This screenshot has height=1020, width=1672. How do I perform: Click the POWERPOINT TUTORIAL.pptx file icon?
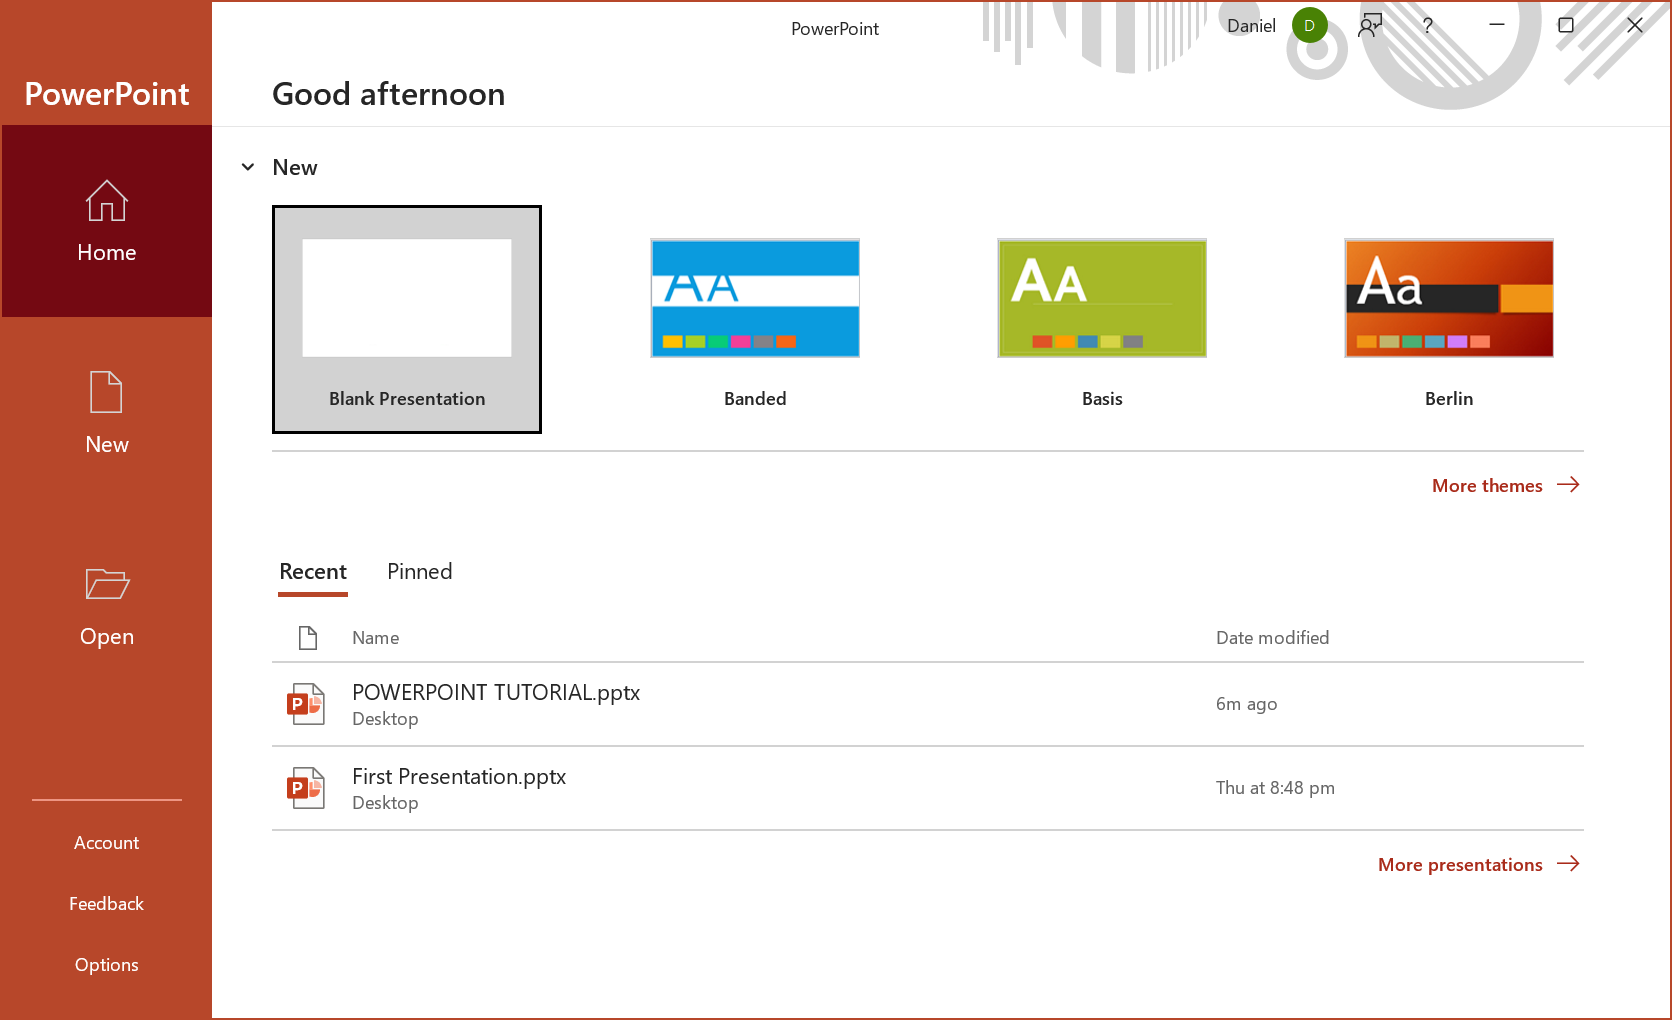(307, 704)
